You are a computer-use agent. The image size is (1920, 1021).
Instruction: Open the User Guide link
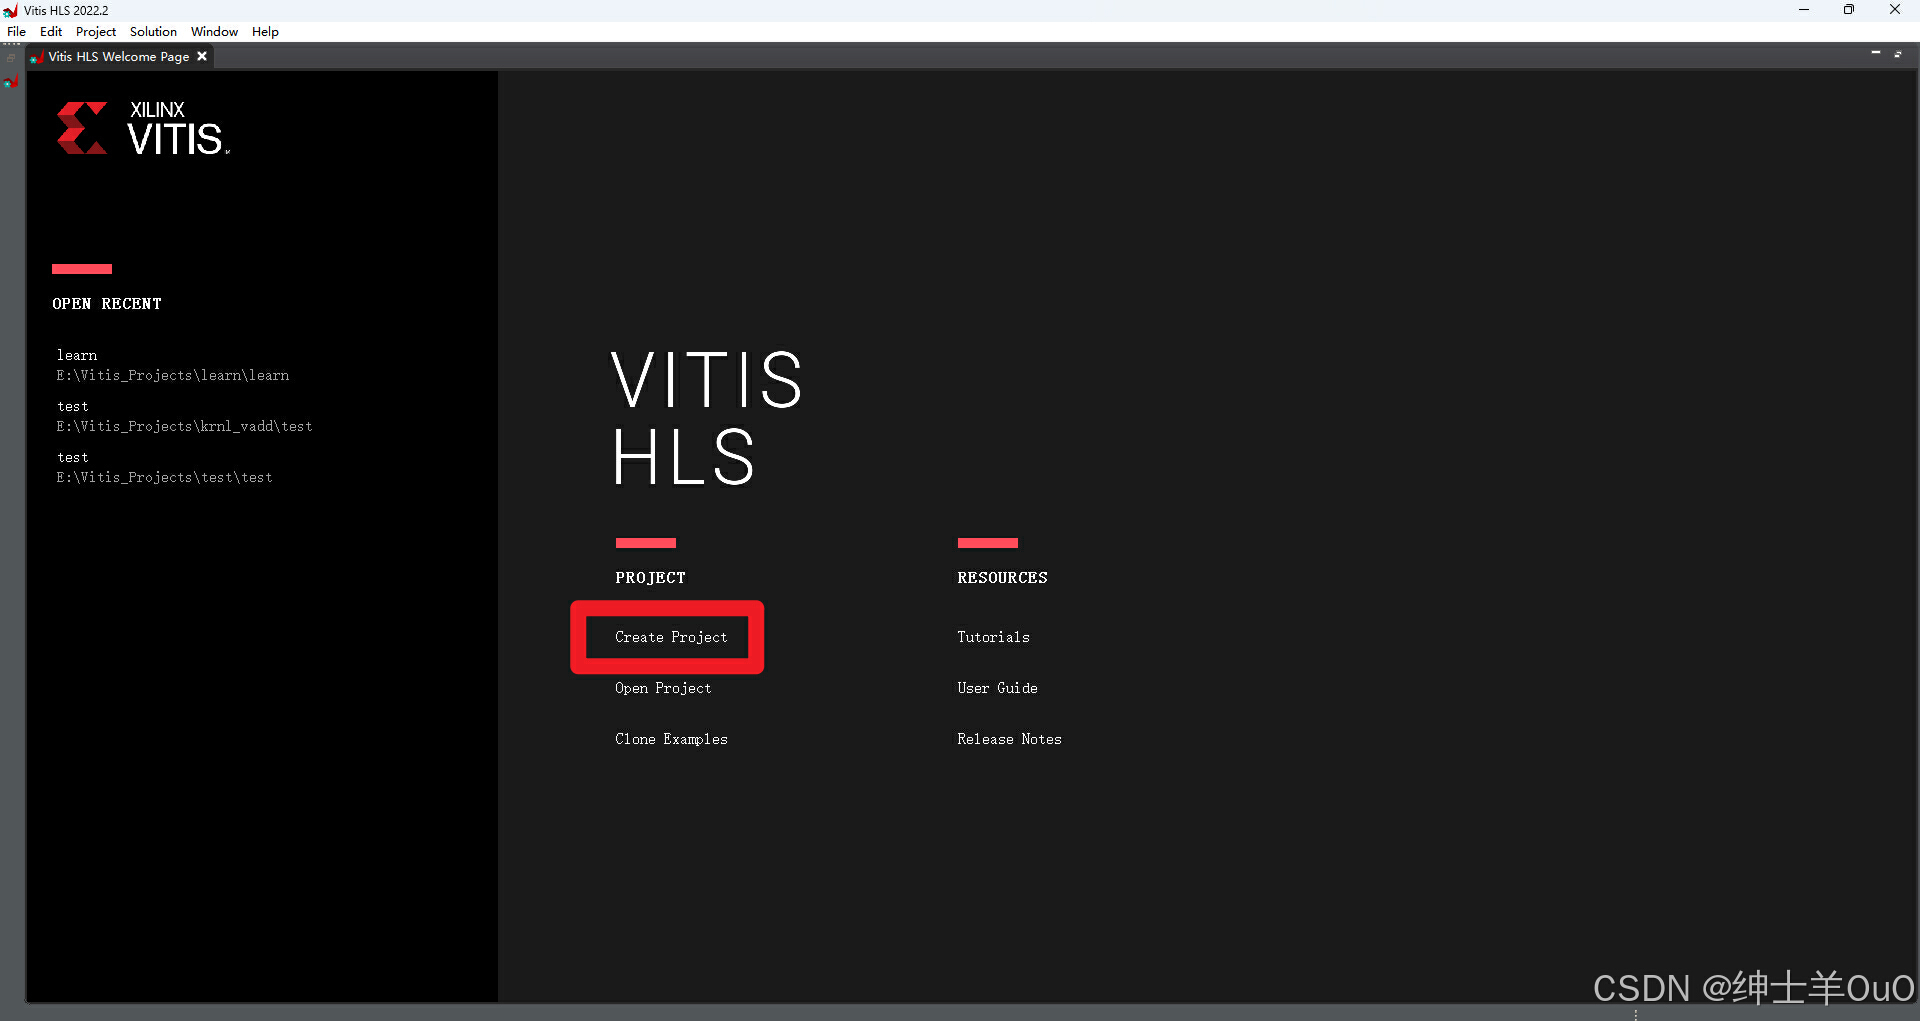(x=997, y=688)
